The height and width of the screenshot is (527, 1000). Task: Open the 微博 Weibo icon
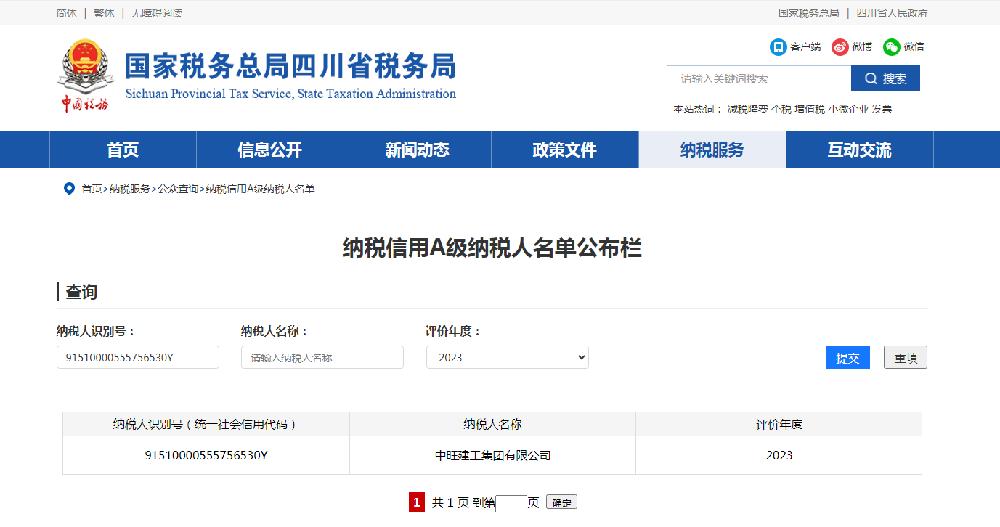[840, 47]
